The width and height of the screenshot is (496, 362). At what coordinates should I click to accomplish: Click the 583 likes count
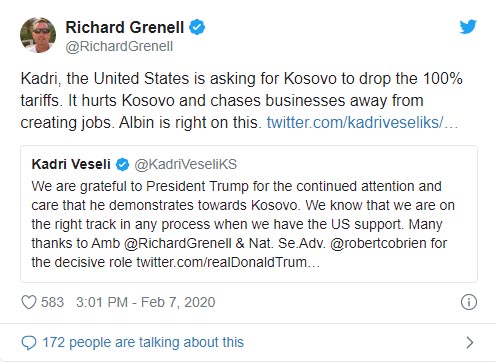tap(52, 302)
